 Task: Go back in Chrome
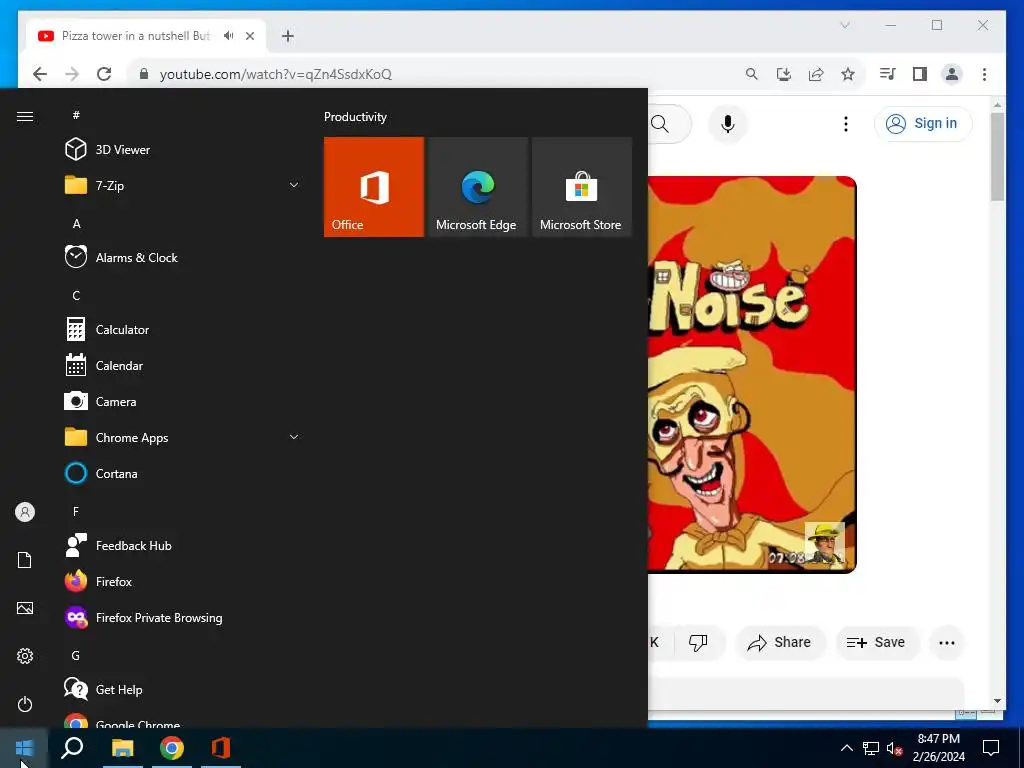pyautogui.click(x=40, y=74)
